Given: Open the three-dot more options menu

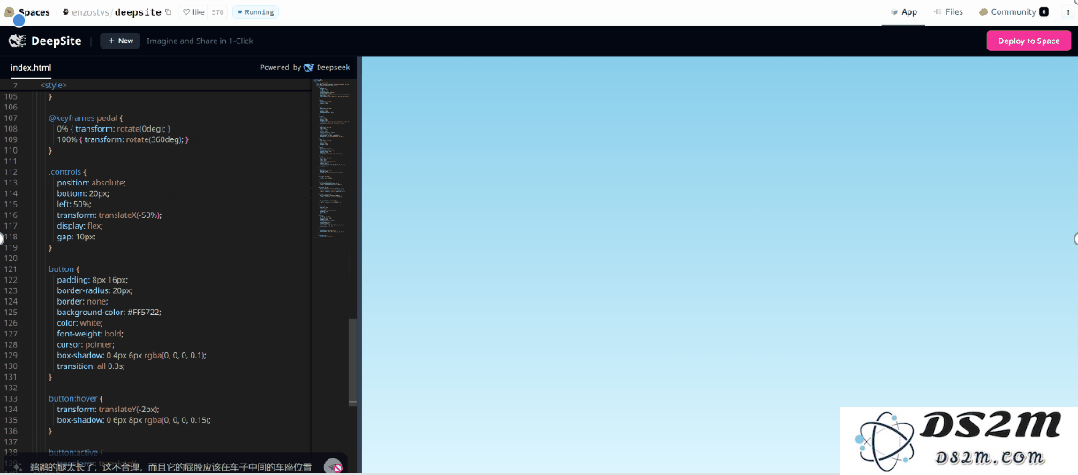Looking at the screenshot, I should pos(1067,12).
